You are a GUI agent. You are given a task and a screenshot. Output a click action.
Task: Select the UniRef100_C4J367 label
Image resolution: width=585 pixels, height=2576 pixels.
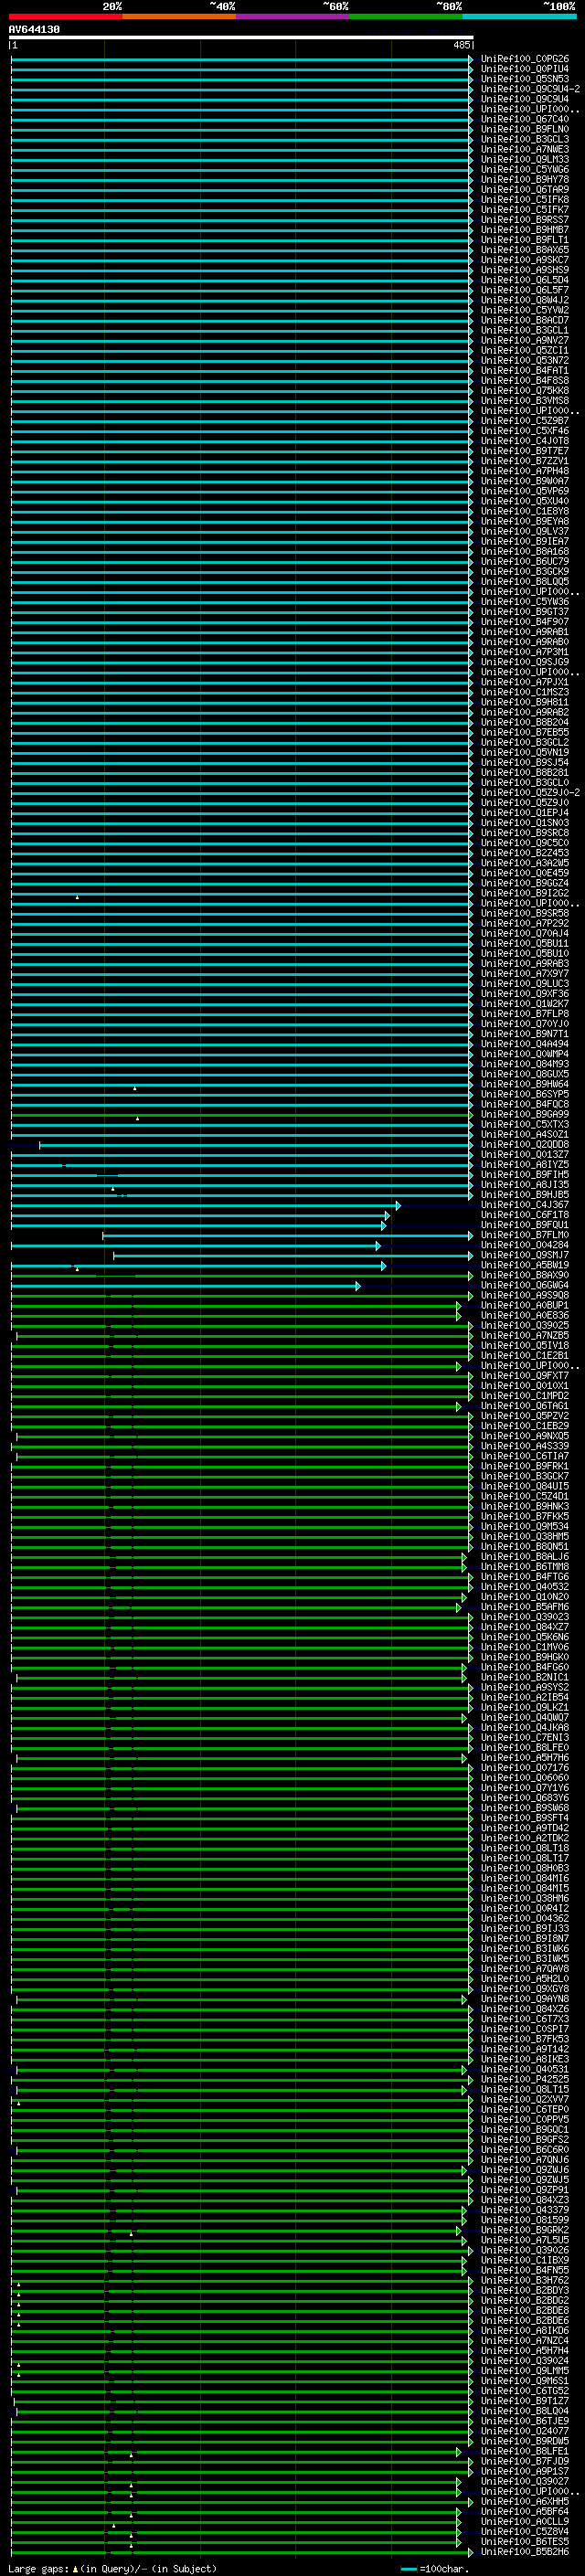(x=524, y=1204)
